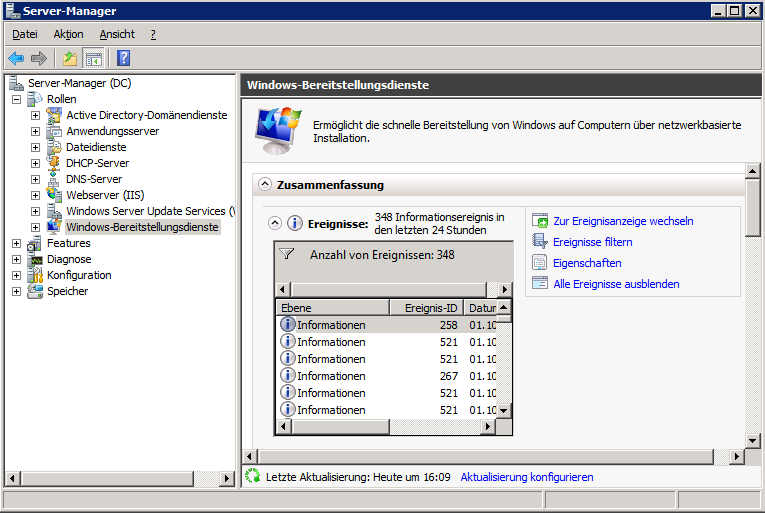765x513 pixels.
Task: Expand the Speicher node
Action: (17, 291)
